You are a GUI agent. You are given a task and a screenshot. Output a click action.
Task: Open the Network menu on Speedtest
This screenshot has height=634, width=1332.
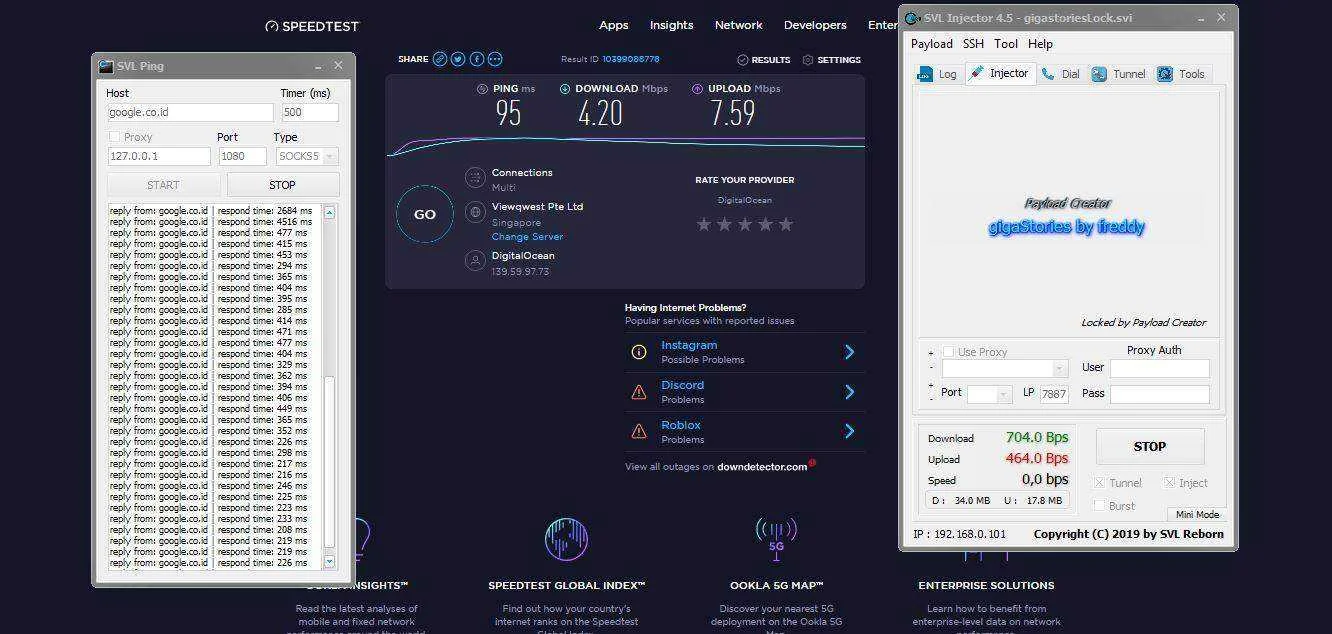[x=739, y=25]
